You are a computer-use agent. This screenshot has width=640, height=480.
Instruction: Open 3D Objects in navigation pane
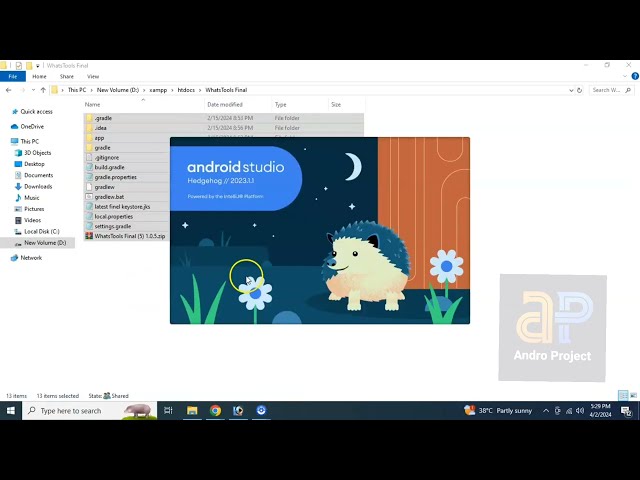pyautogui.click(x=33, y=153)
